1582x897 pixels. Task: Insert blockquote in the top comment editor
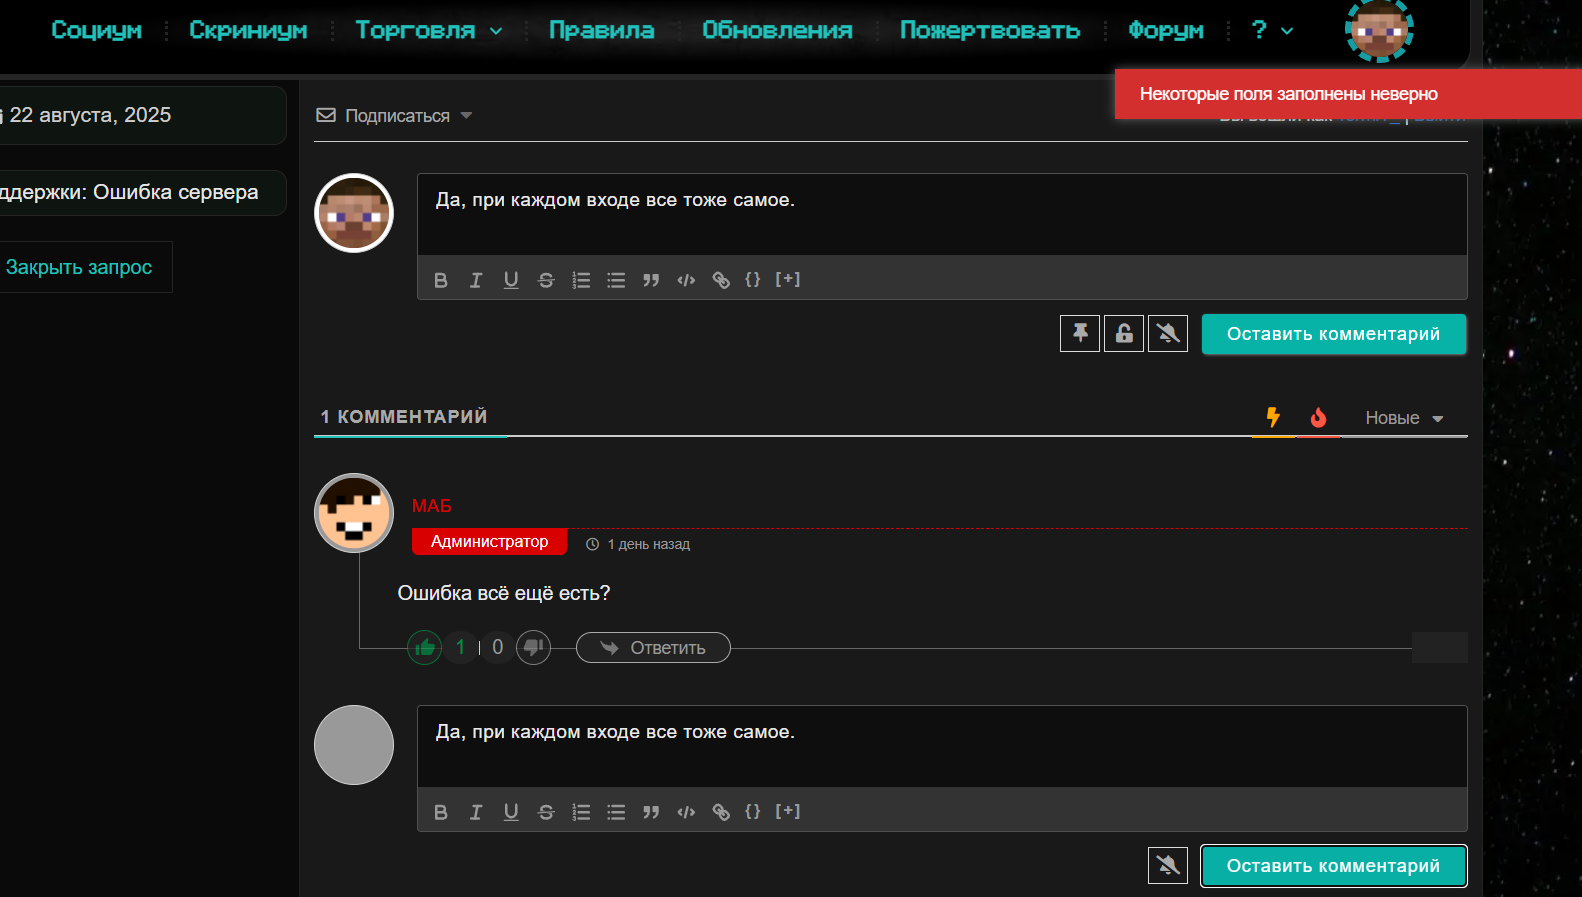tap(651, 280)
